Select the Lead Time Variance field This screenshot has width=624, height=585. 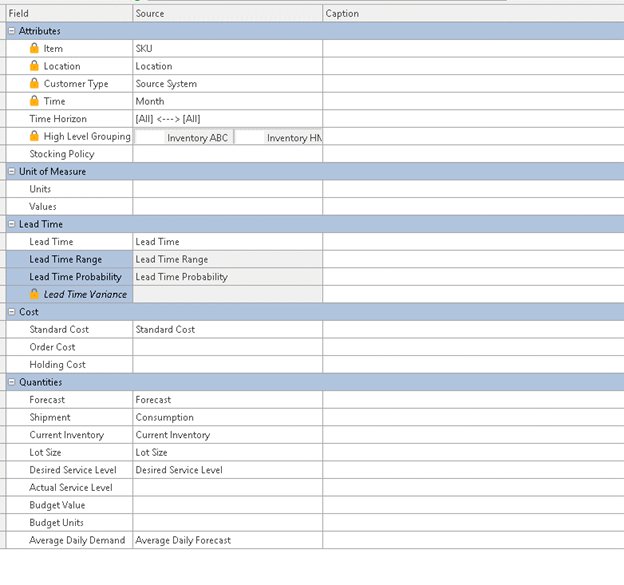[69, 294]
